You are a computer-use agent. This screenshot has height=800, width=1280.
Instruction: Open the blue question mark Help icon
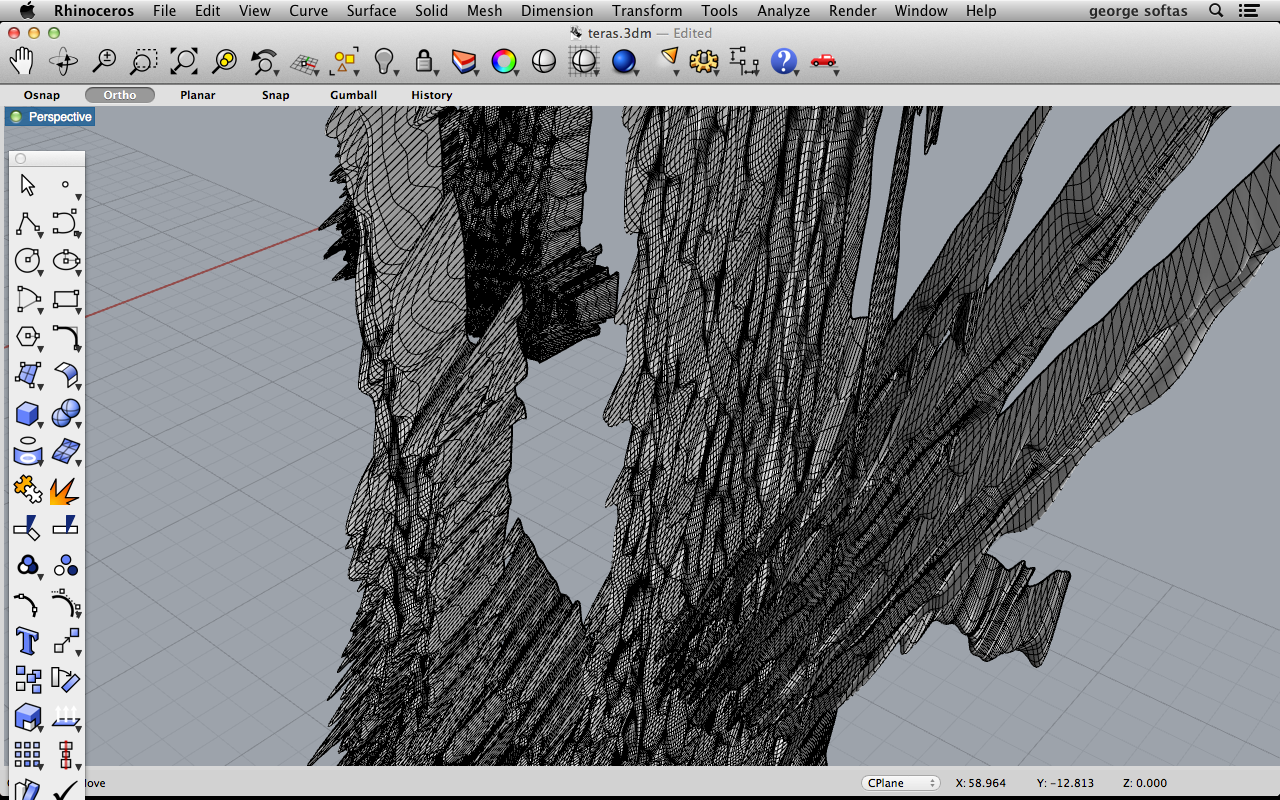click(784, 62)
